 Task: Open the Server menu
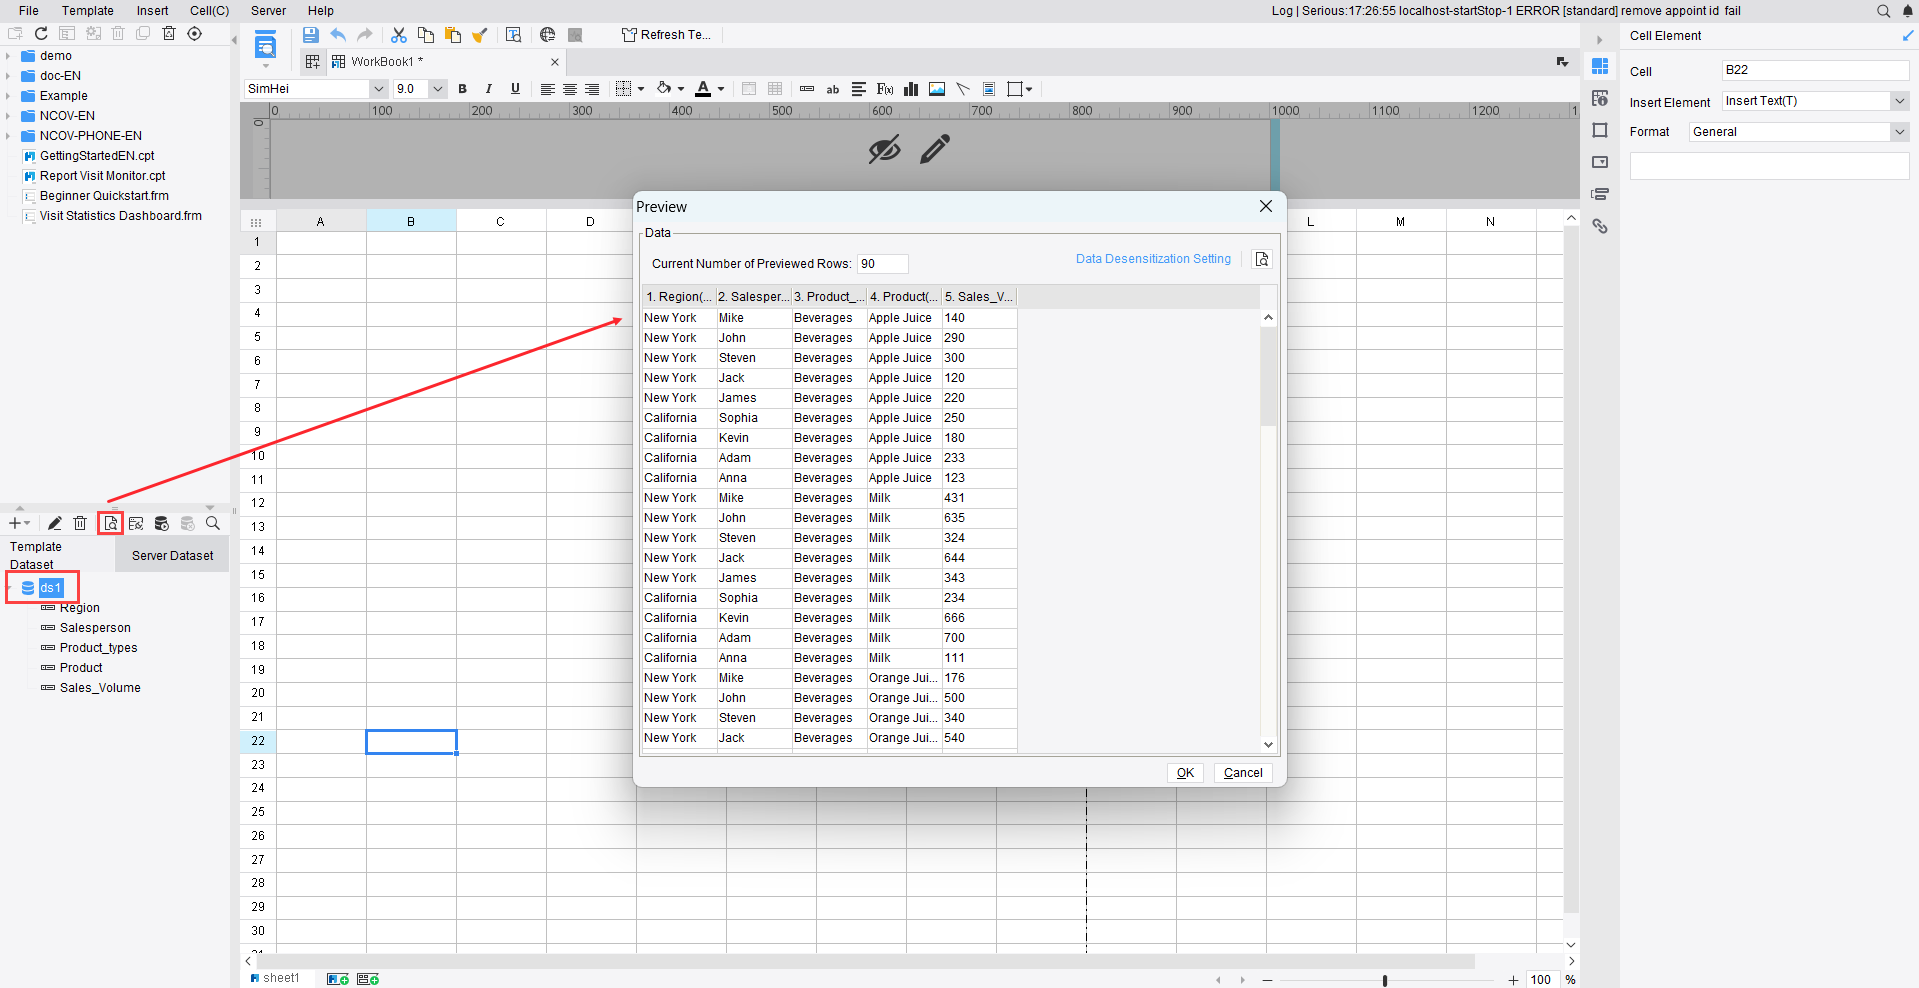tap(268, 11)
